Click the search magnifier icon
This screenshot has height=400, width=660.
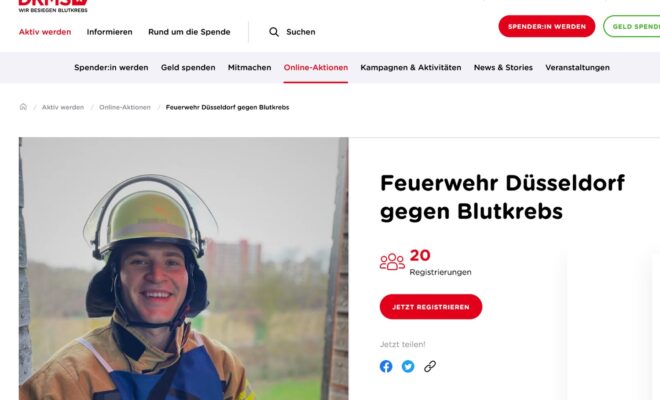(x=274, y=32)
